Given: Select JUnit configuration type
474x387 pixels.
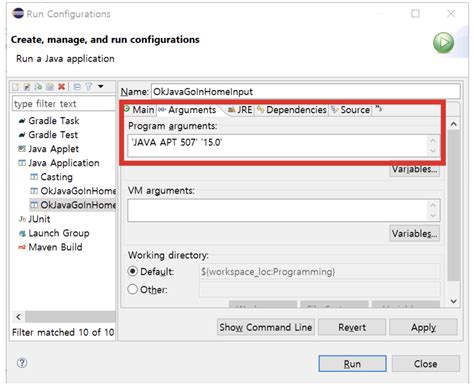Looking at the screenshot, I should point(39,219).
